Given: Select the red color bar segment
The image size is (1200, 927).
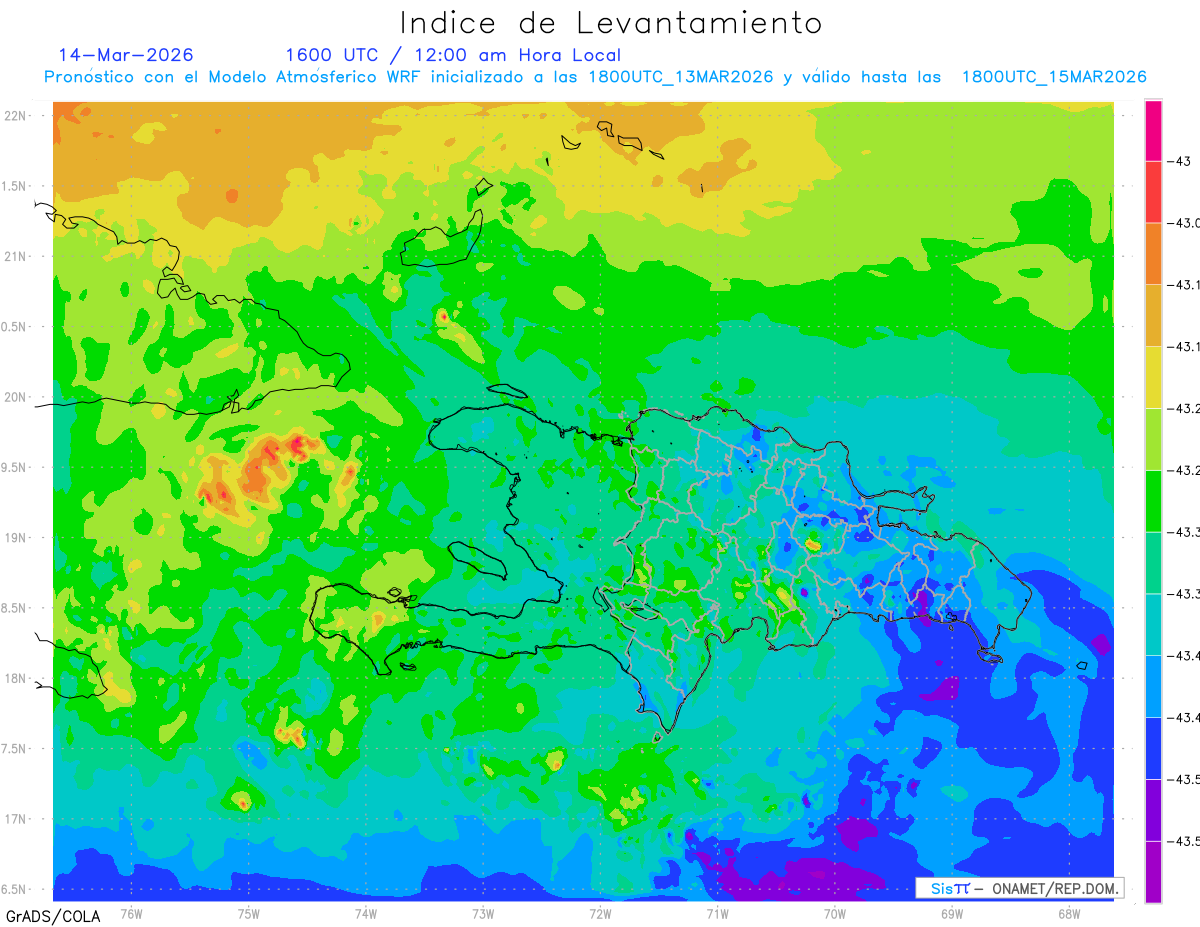Looking at the screenshot, I should click(x=1153, y=191).
